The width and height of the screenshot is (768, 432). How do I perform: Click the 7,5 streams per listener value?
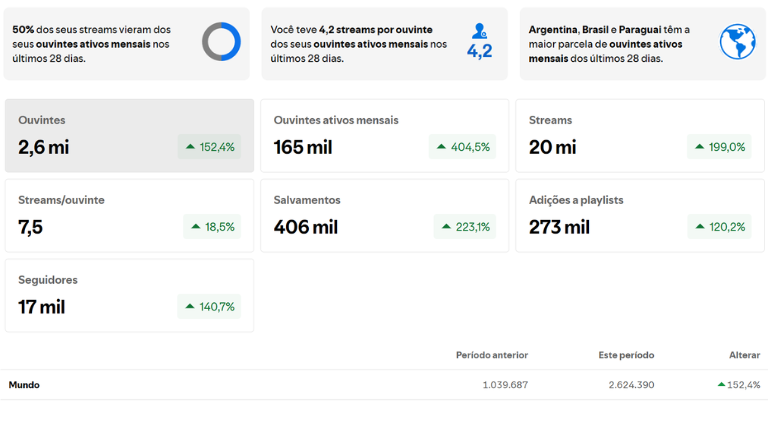30,228
